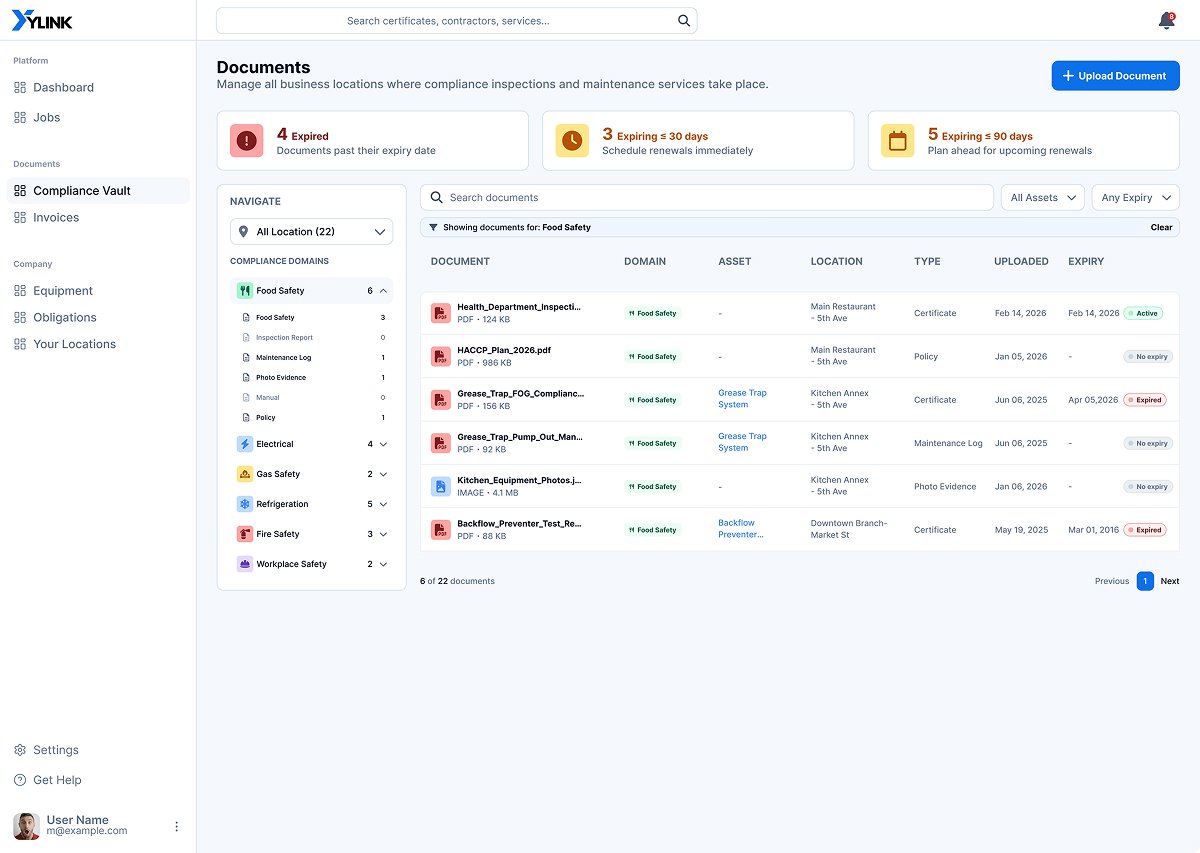1200x853 pixels.
Task: Click the UPLOADED column header
Action: tap(1021, 261)
